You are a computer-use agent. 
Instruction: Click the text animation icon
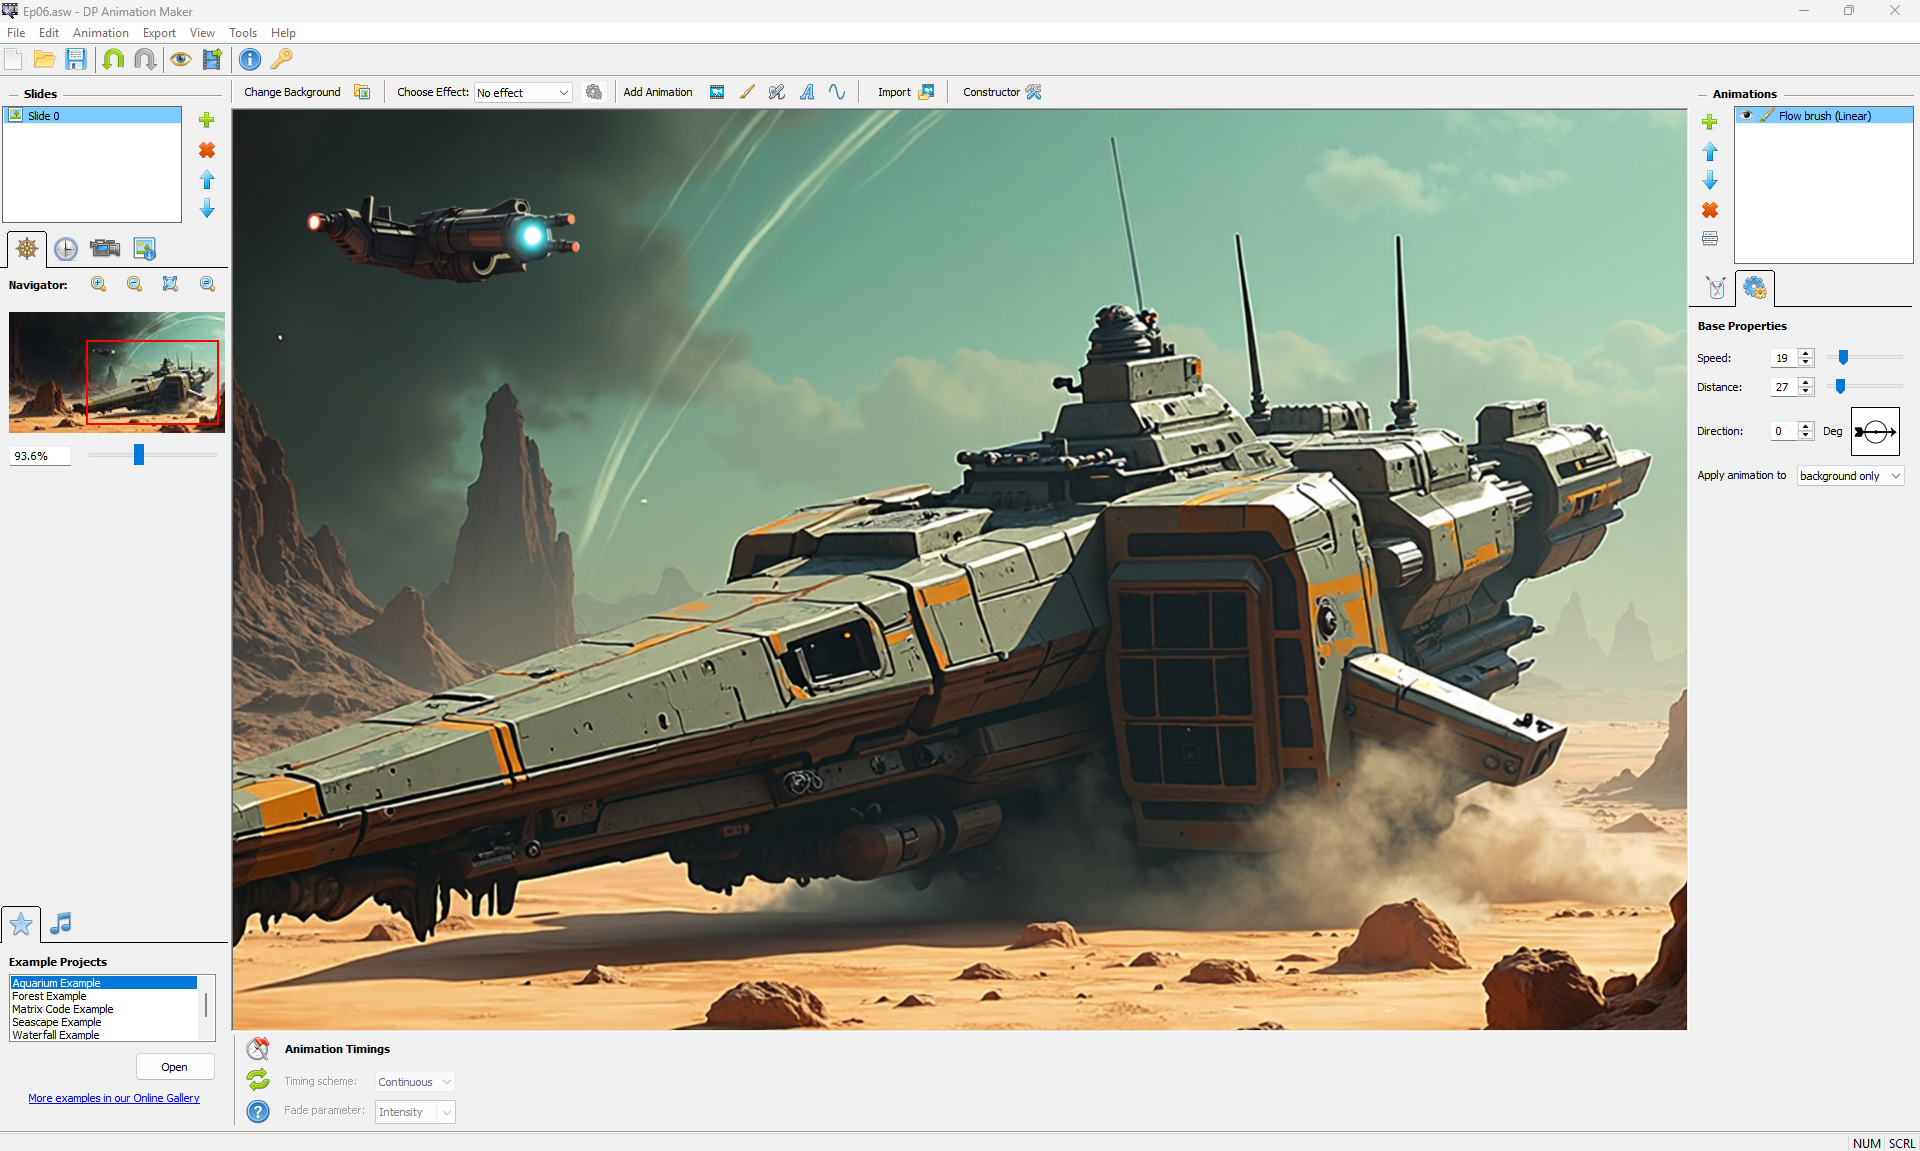point(807,92)
